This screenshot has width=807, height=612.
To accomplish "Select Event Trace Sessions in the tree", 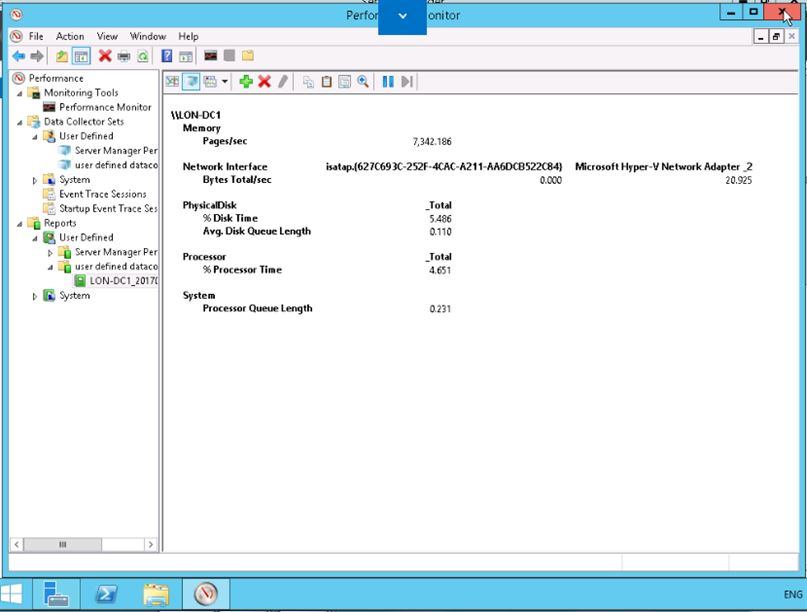I will coord(102,194).
